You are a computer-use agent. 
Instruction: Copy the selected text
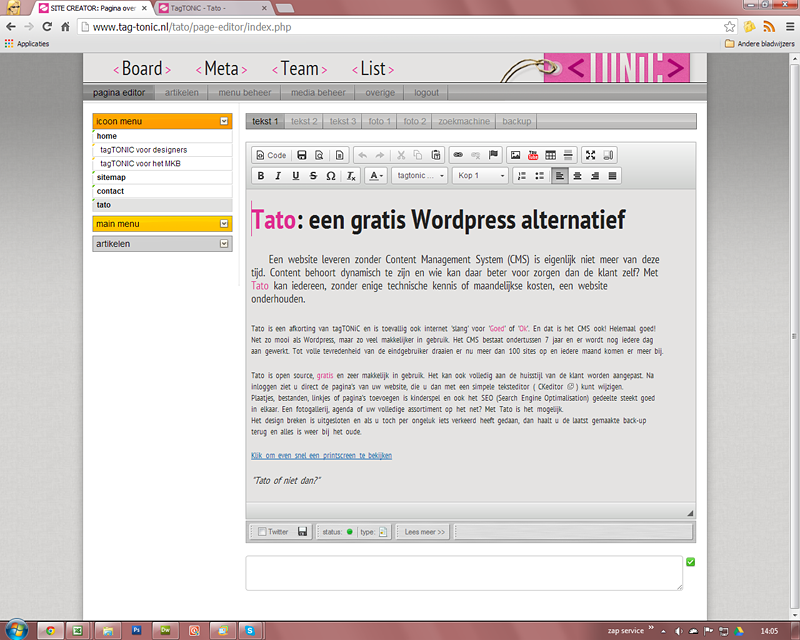[x=418, y=155]
